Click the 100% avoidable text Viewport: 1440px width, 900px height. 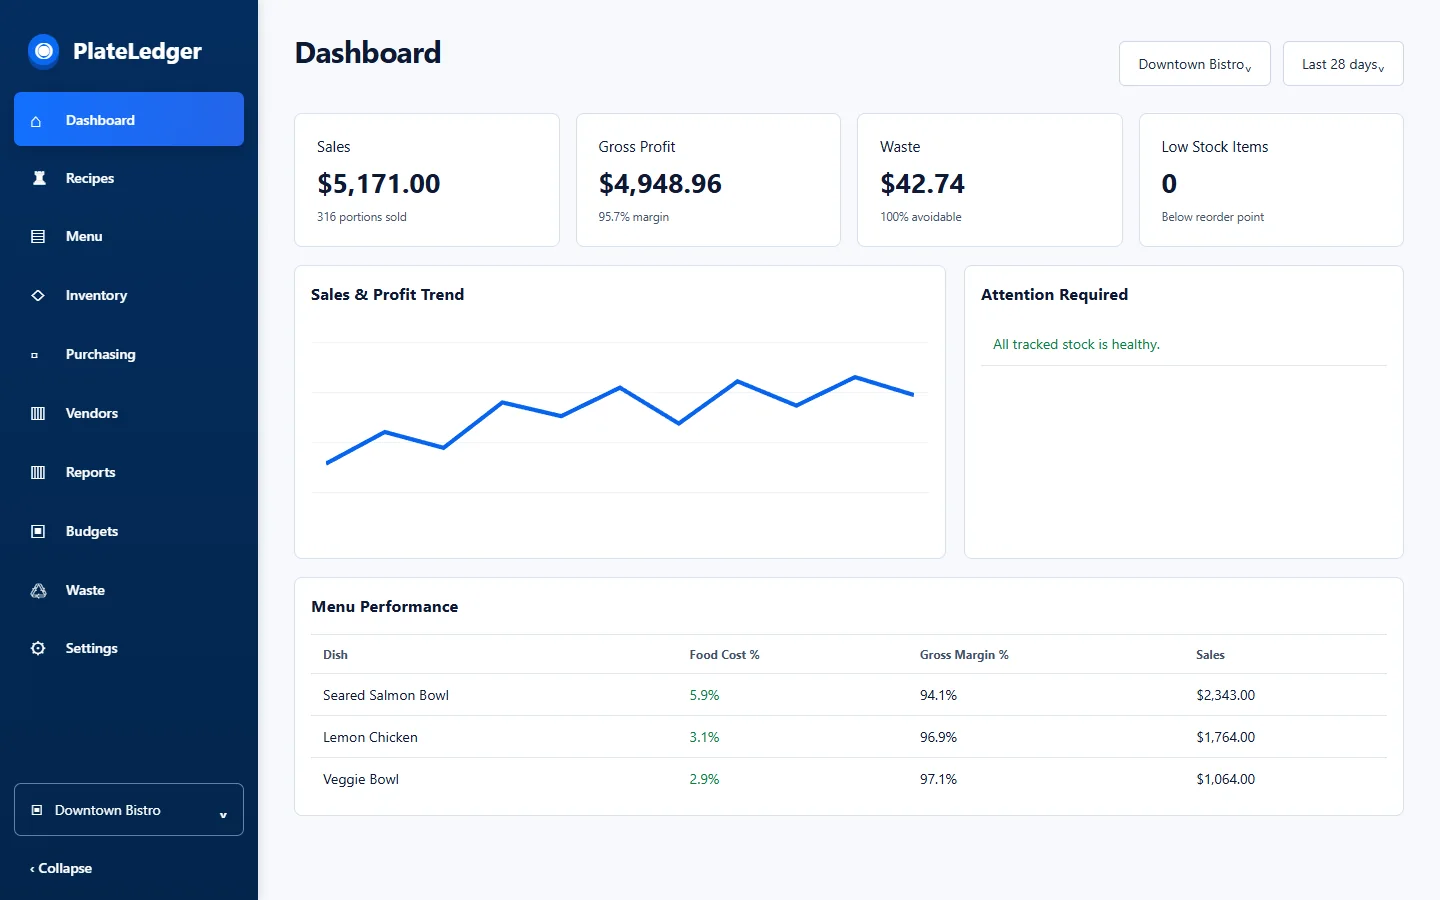(921, 217)
